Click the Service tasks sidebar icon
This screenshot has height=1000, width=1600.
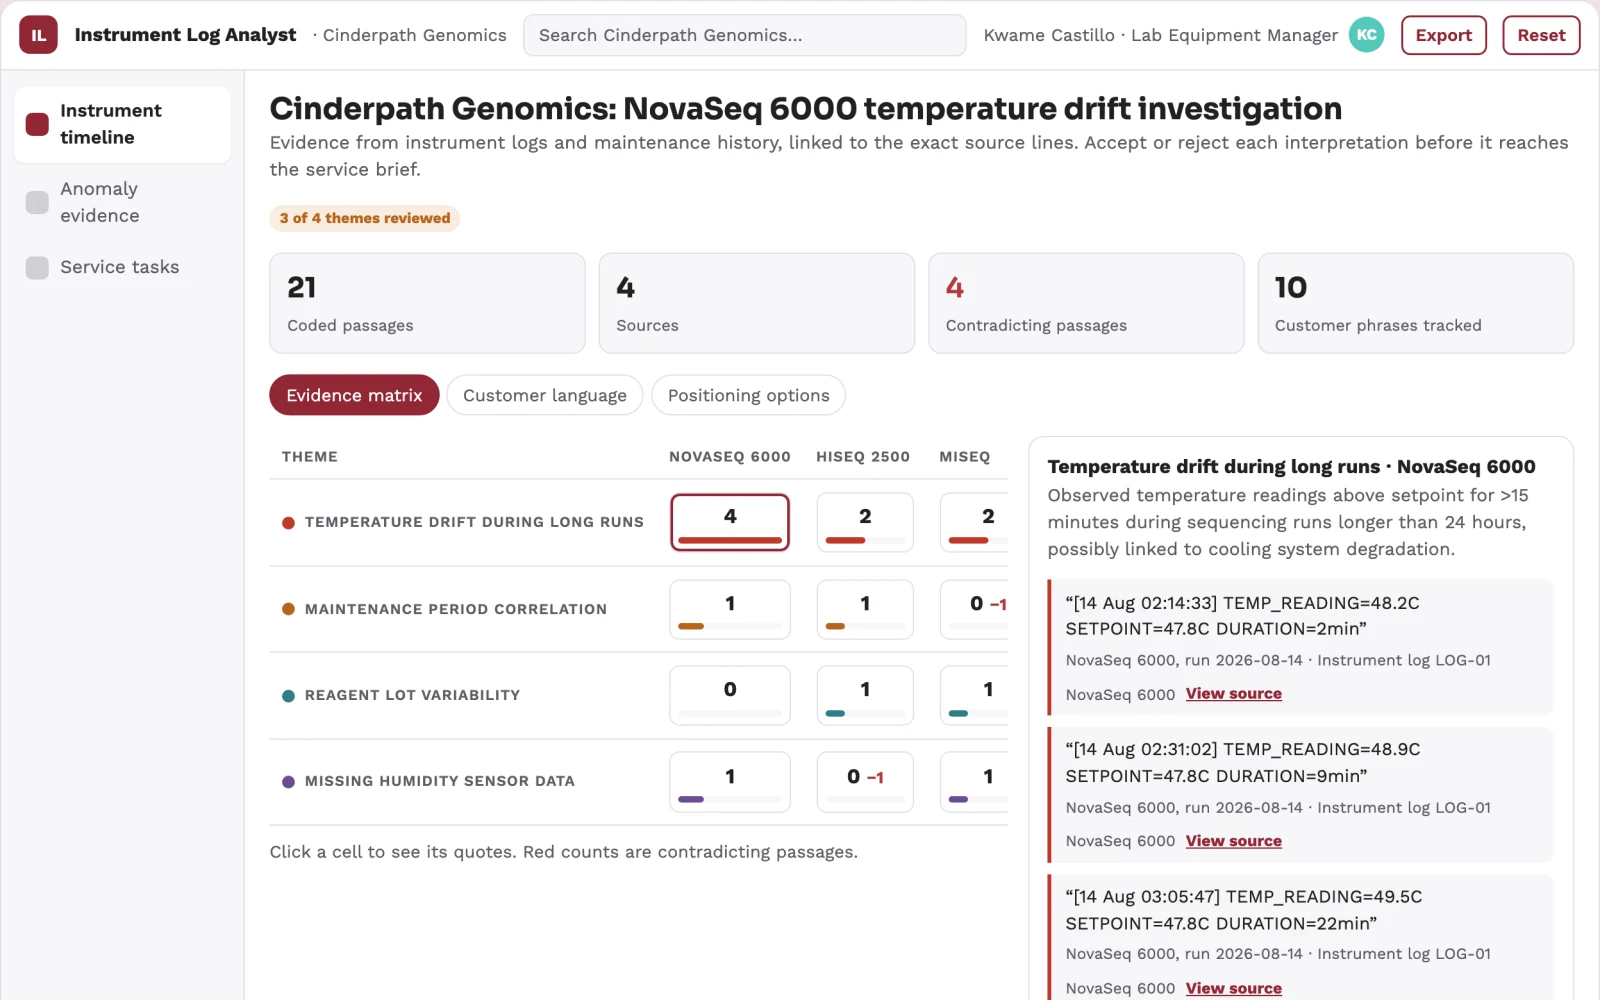(37, 267)
